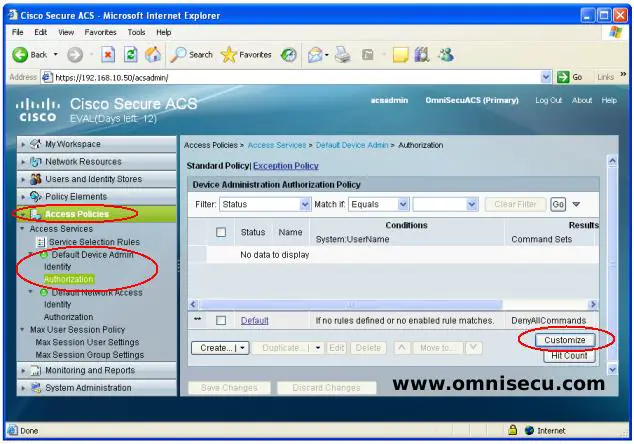Image resolution: width=634 pixels, height=444 pixels.
Task: Collapse Max User Session Policy node
Action: 22,330
